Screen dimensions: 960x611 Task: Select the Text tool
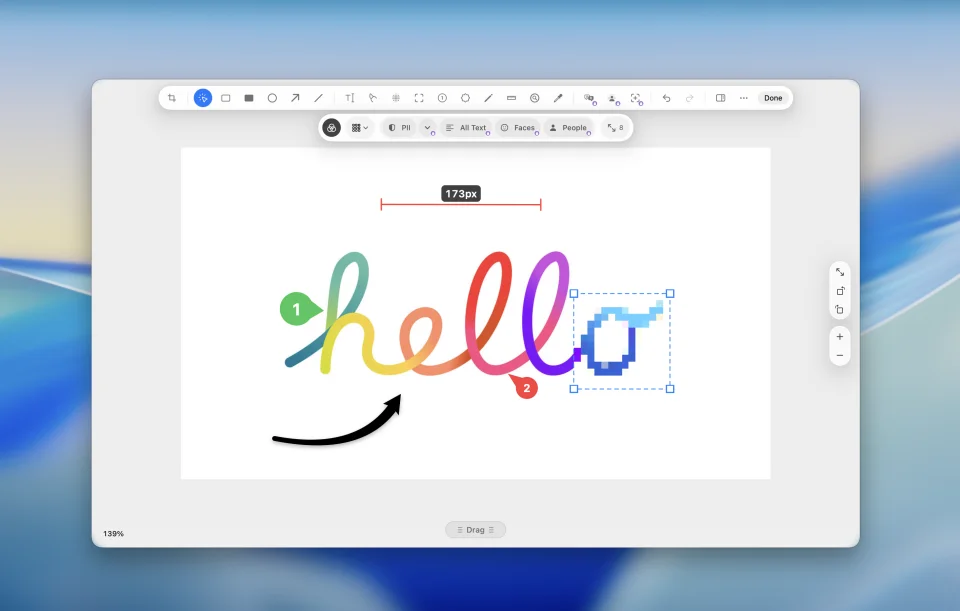coord(350,98)
